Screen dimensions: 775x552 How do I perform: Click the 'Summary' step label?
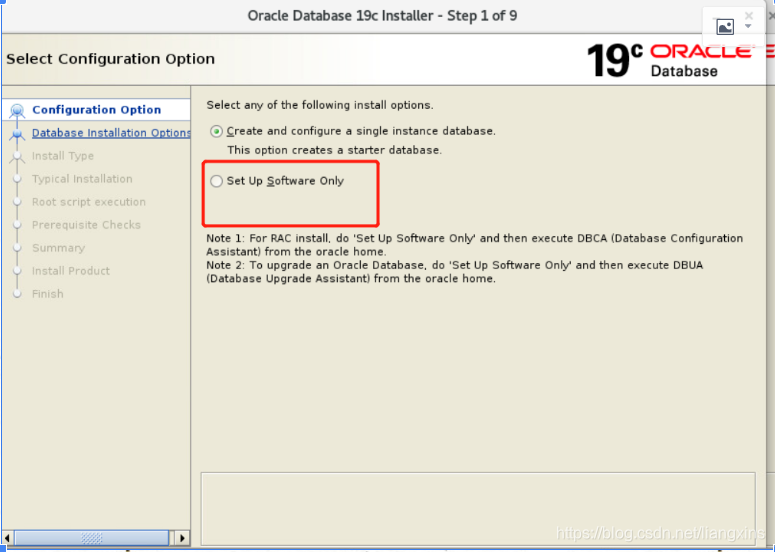(58, 248)
